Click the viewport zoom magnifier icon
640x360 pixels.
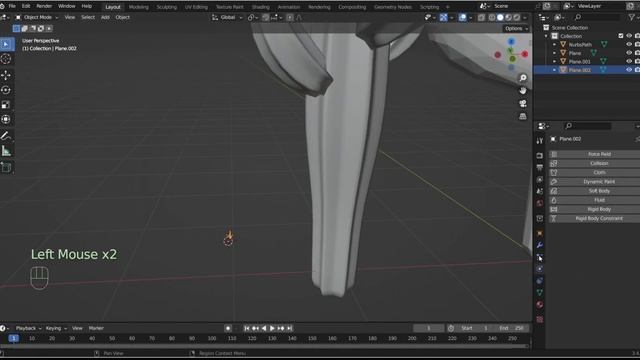[x=522, y=78]
